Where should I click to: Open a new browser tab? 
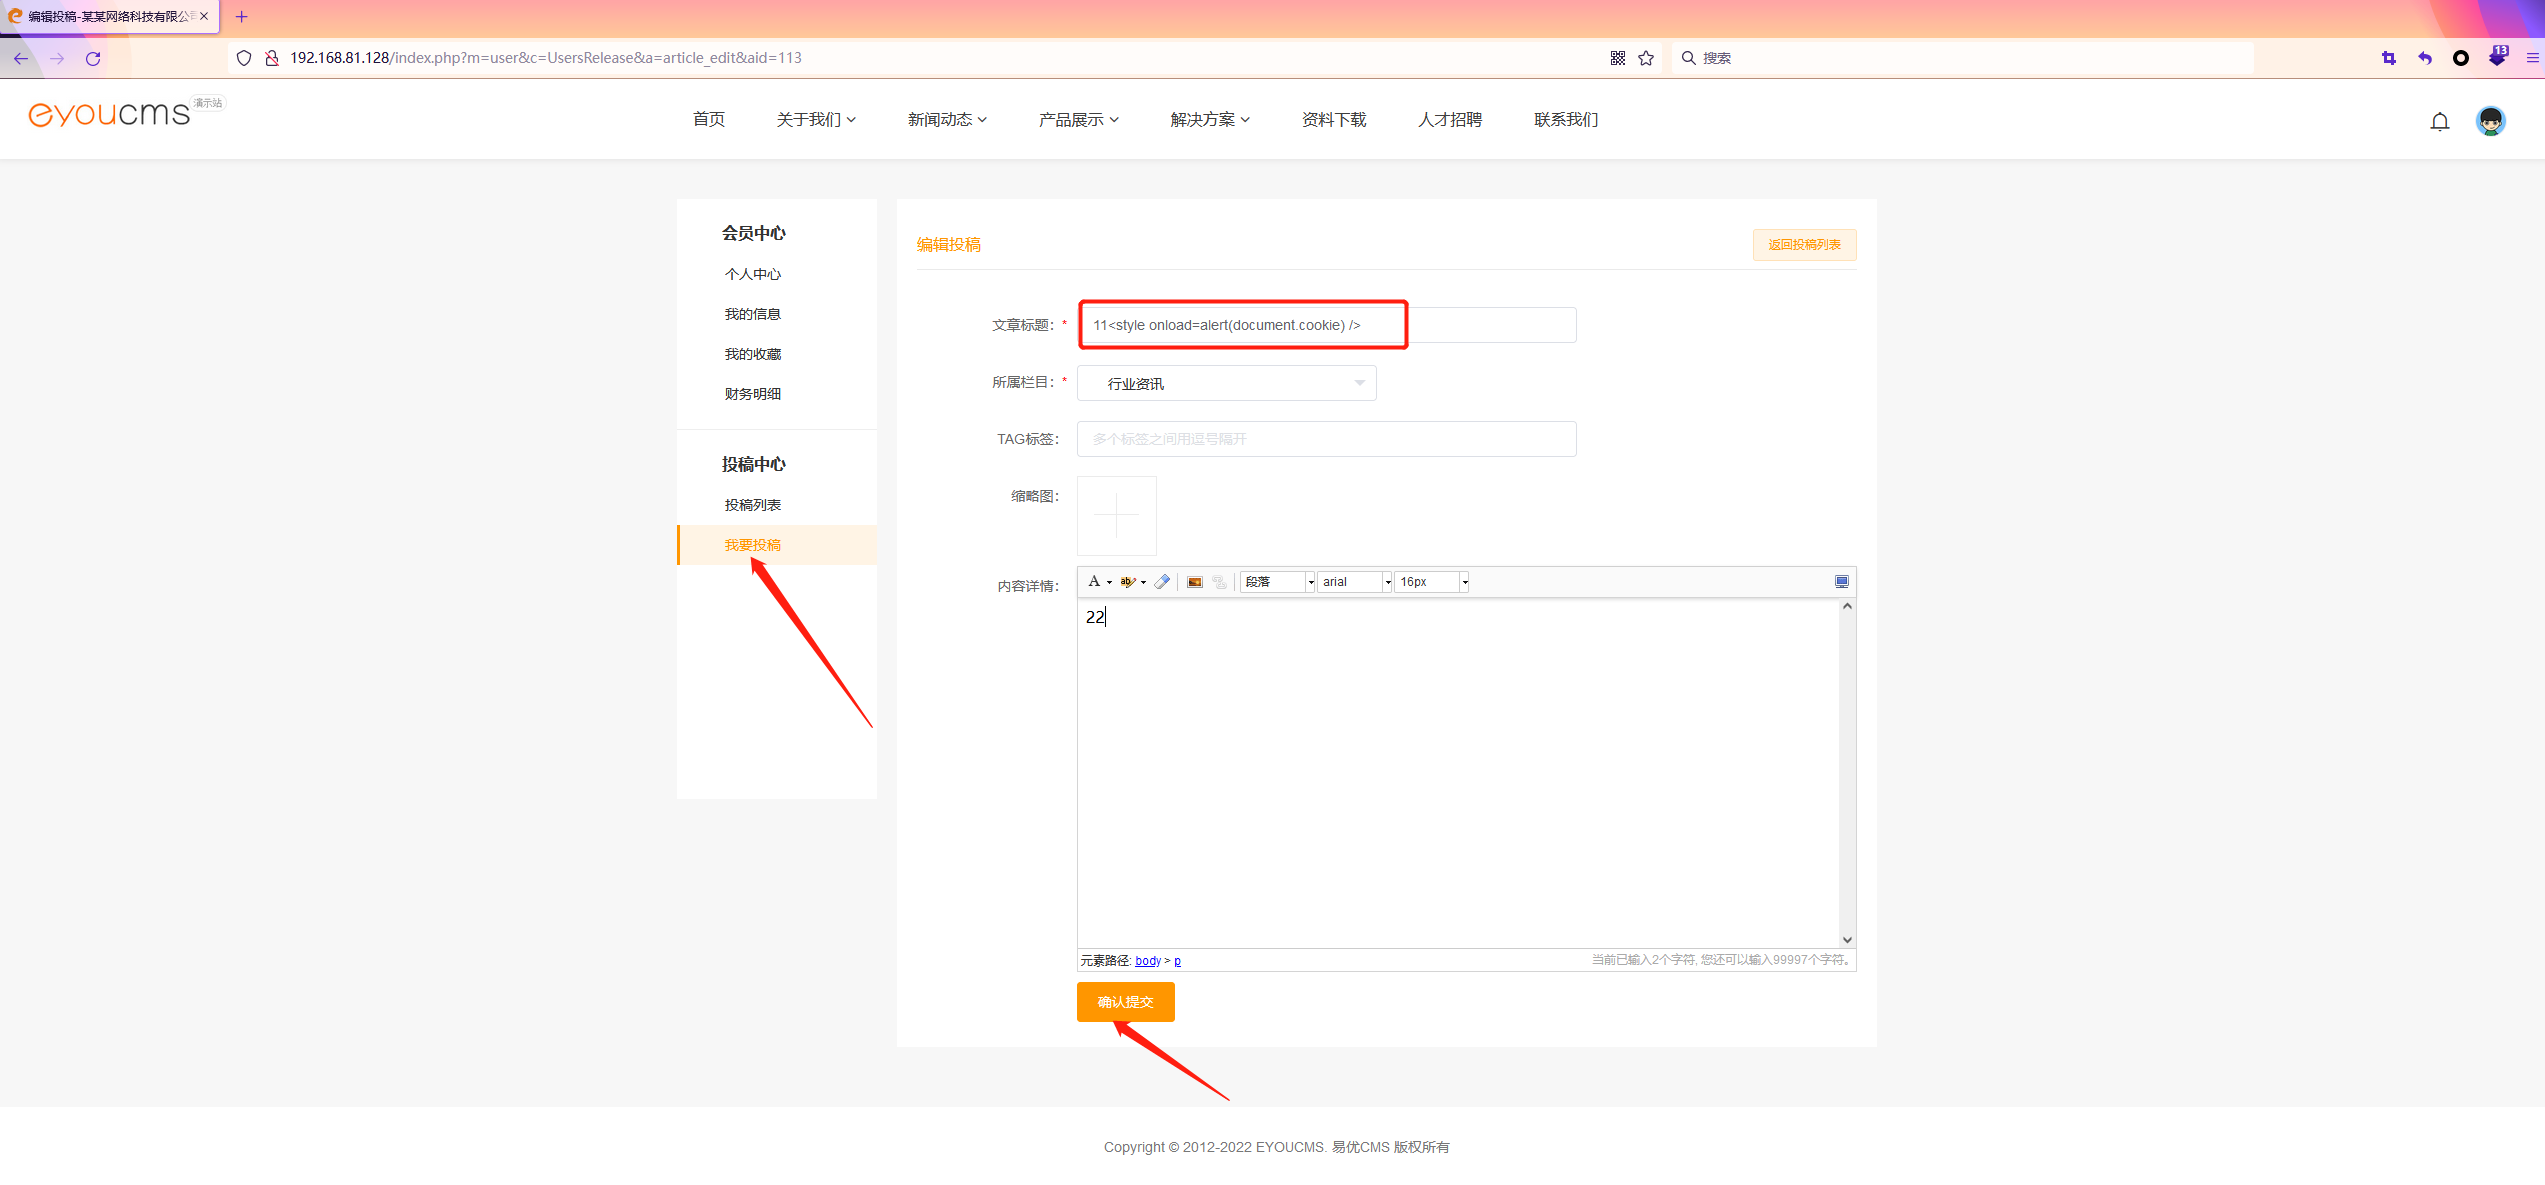241,16
